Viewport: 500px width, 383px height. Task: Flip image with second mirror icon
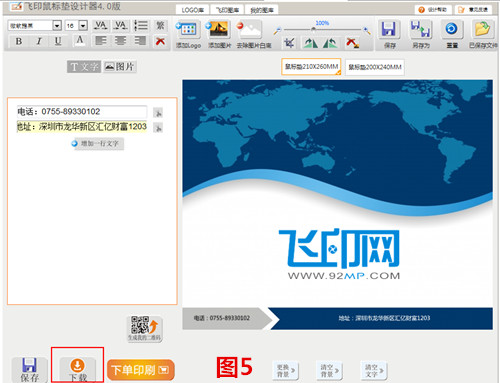(x=330, y=43)
